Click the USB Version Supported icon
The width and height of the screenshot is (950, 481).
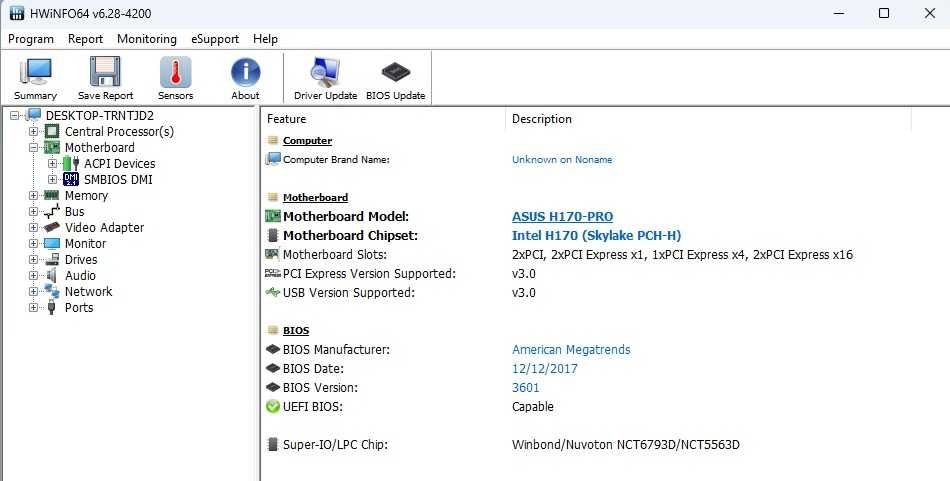273,293
